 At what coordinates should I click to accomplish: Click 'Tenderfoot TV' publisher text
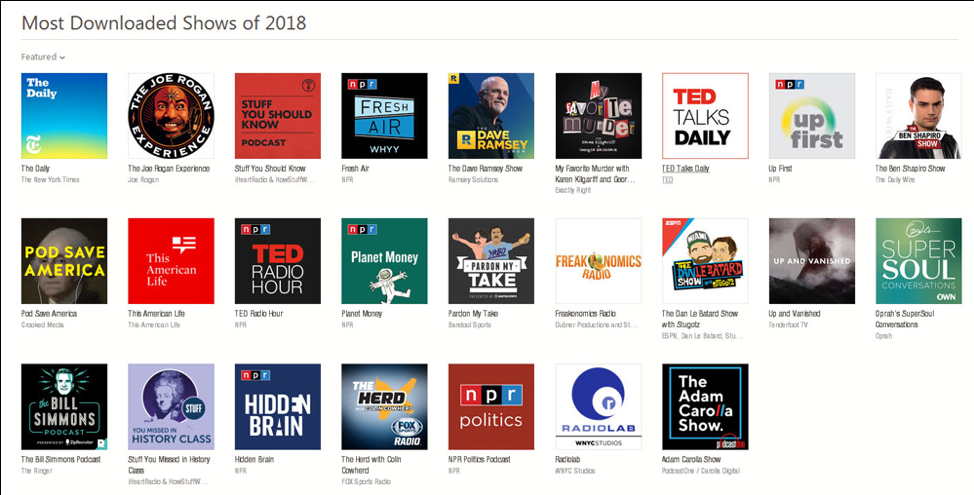point(790,325)
